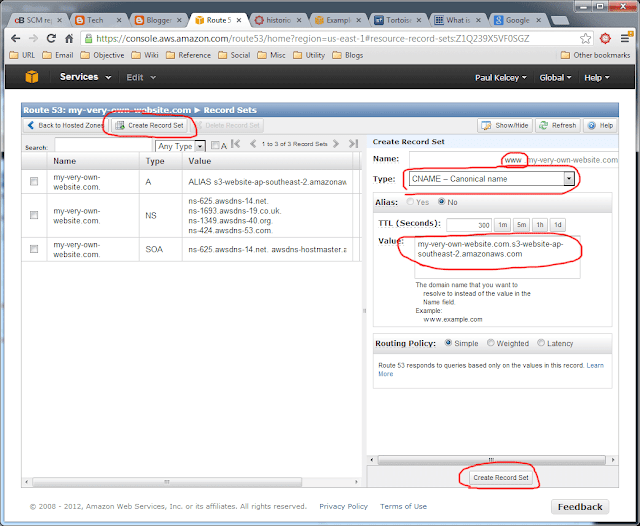Switch to the Tech browser tab
This screenshot has height=526, width=640.
click(98, 20)
